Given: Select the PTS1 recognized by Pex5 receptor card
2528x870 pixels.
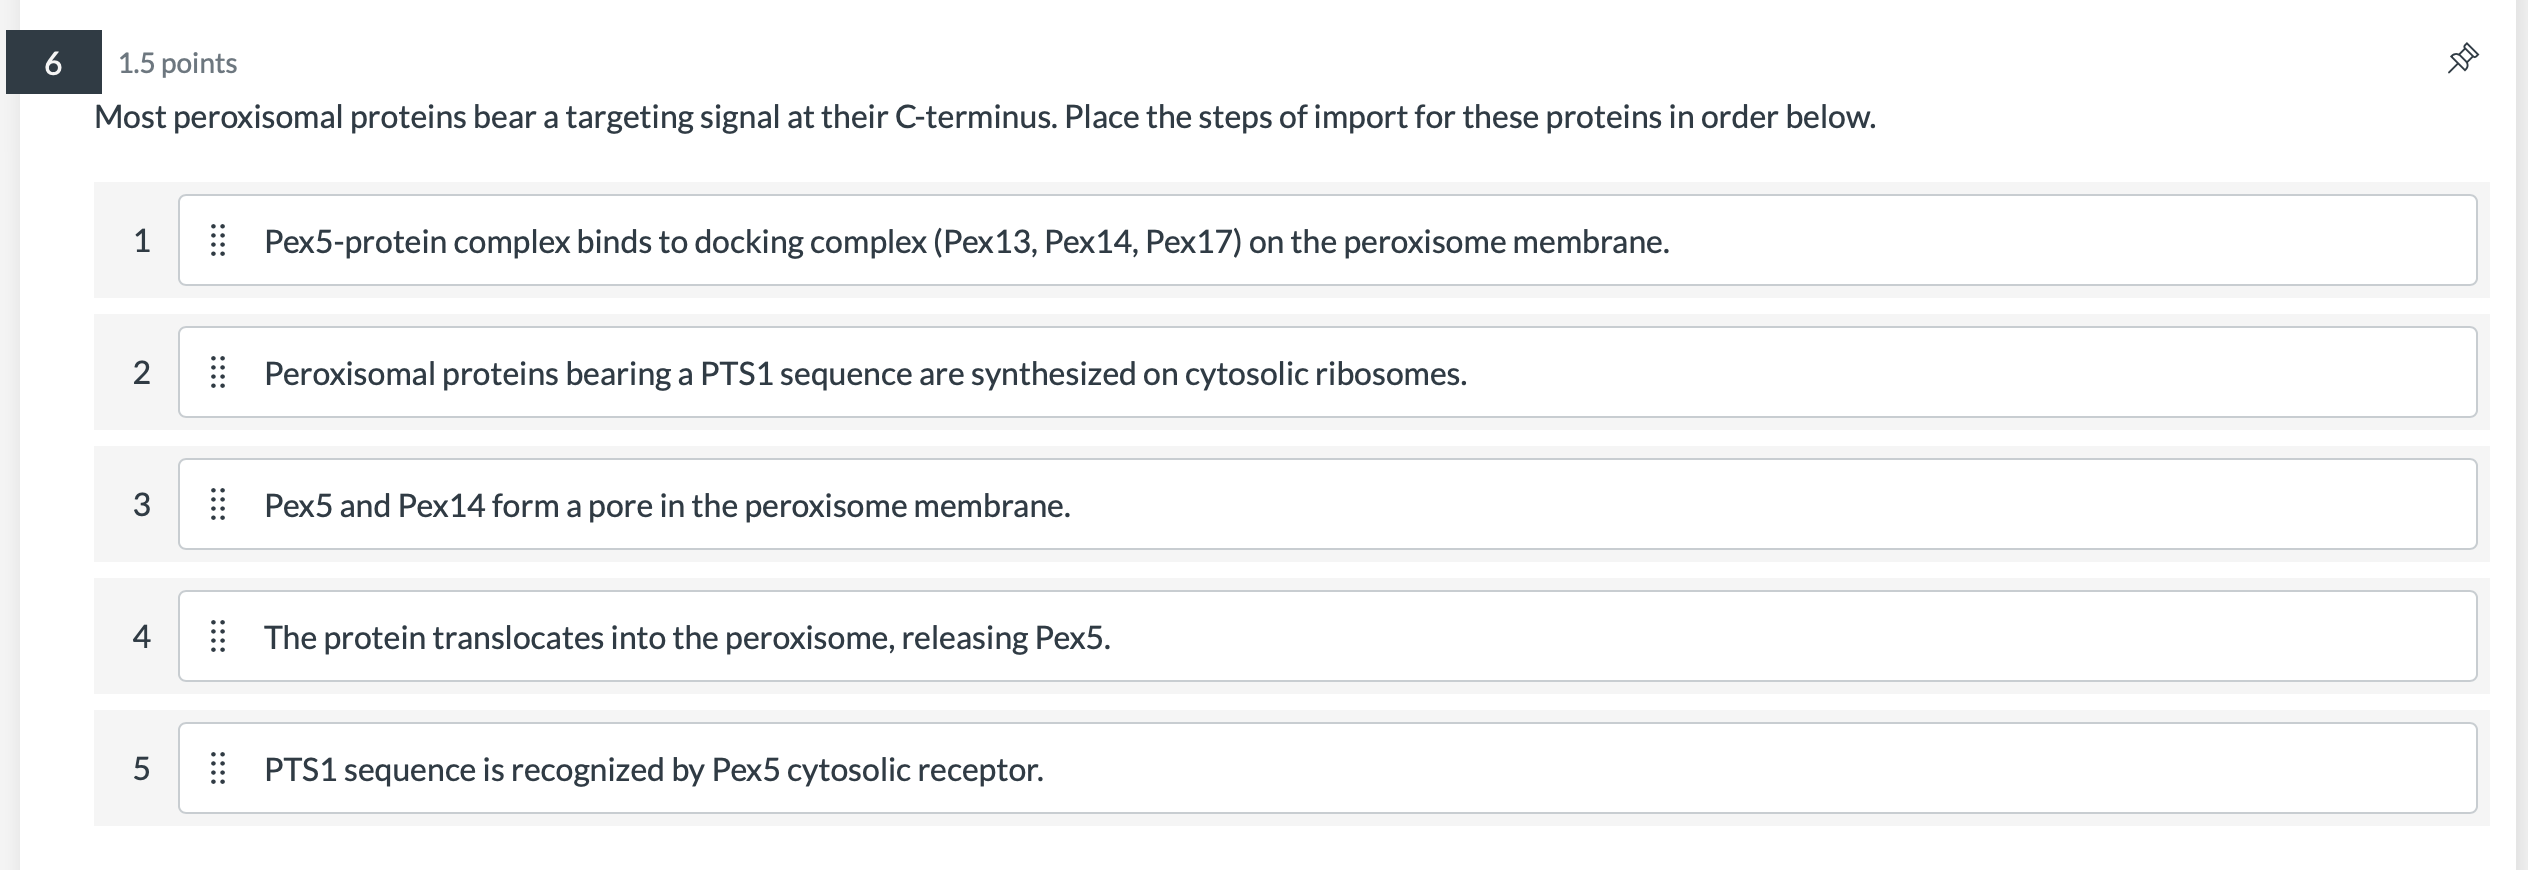Looking at the screenshot, I should 1326,769.
